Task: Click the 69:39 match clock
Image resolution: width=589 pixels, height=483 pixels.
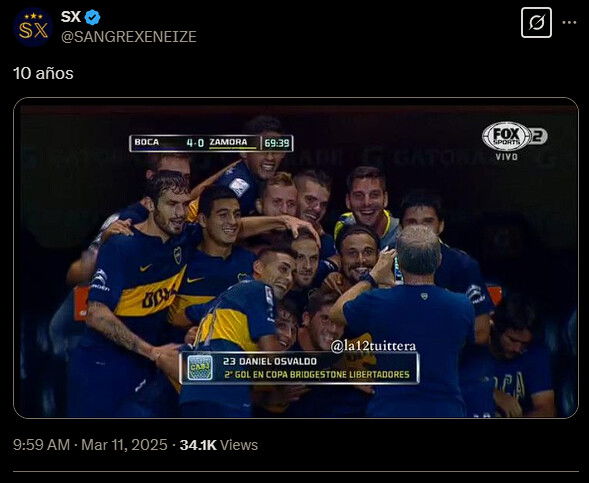Action: tap(277, 143)
